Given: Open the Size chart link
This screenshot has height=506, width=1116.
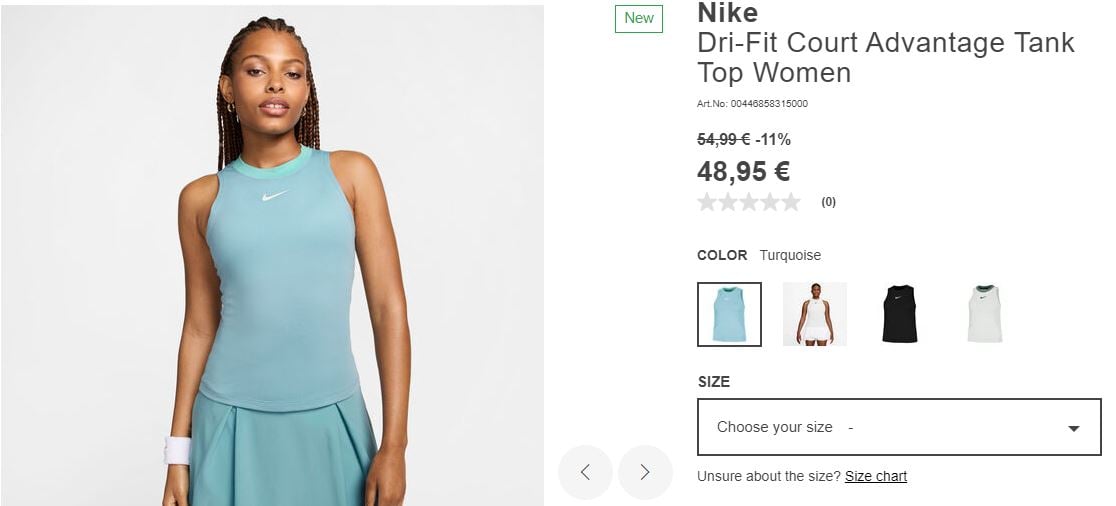Looking at the screenshot, I should (876, 476).
